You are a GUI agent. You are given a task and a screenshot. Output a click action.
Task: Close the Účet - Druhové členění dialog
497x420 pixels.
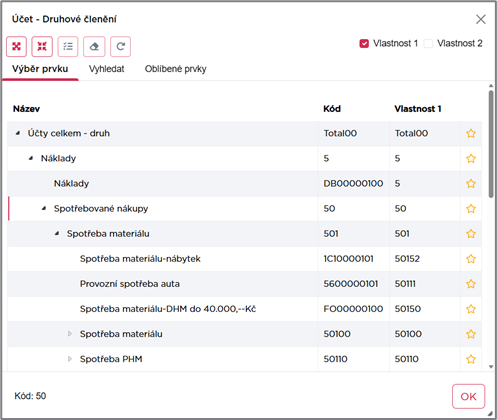coord(481,19)
